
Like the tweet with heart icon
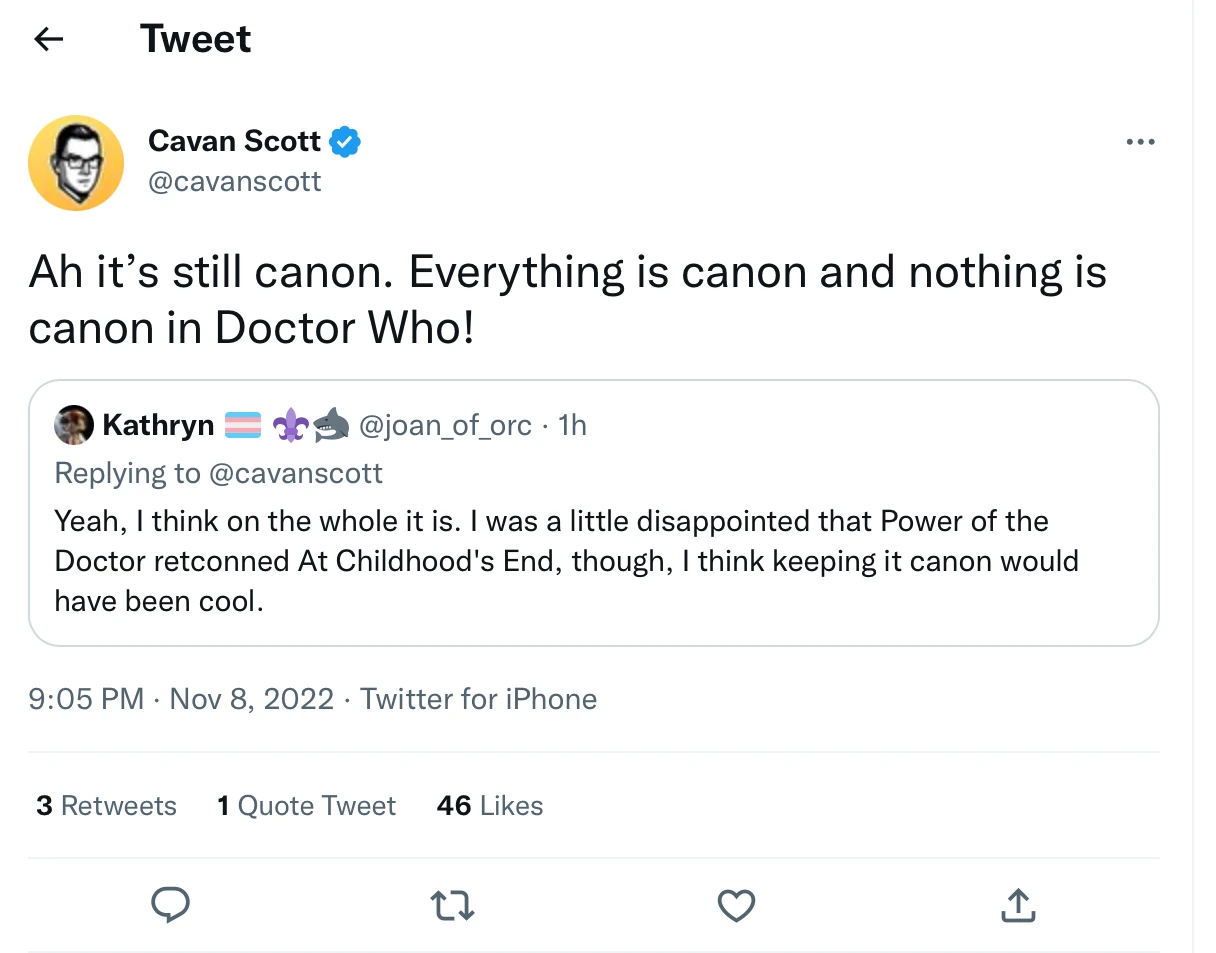(x=736, y=906)
